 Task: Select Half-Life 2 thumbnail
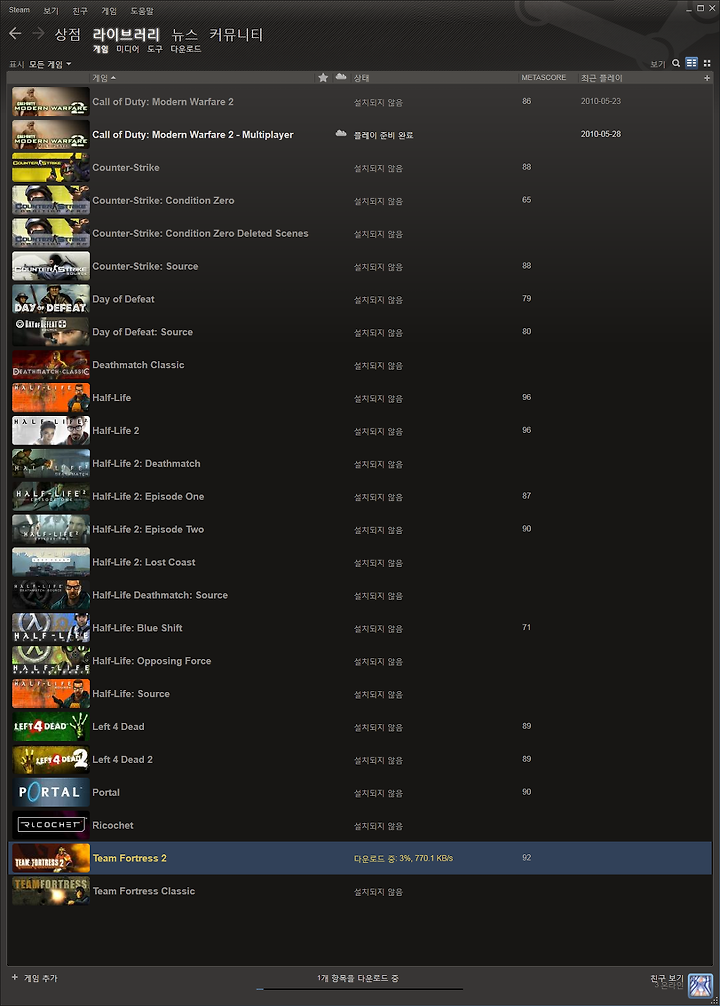coord(51,431)
